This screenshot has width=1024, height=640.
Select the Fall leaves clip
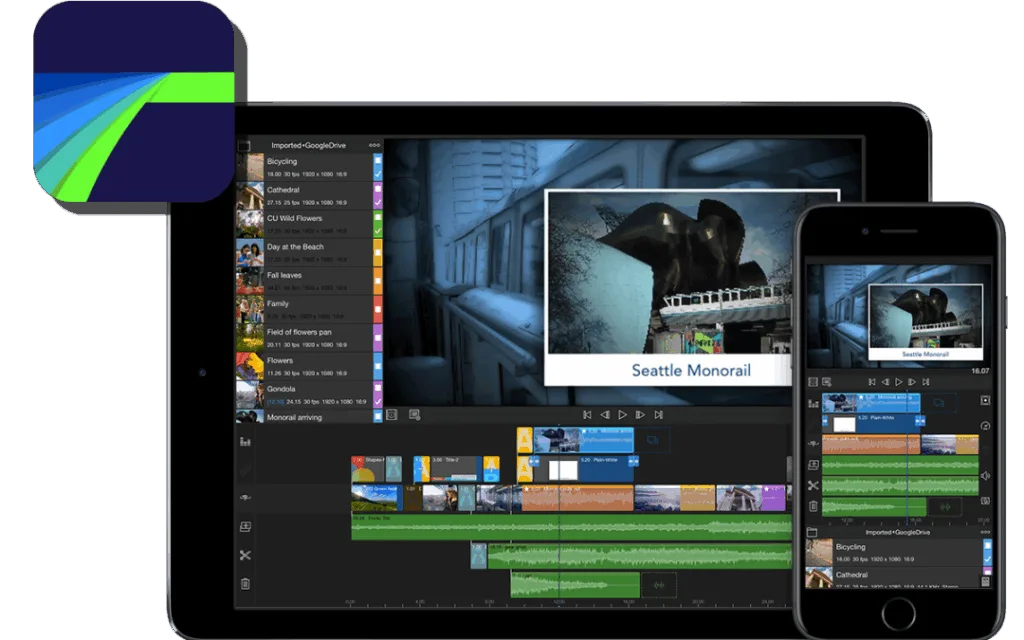click(x=309, y=281)
